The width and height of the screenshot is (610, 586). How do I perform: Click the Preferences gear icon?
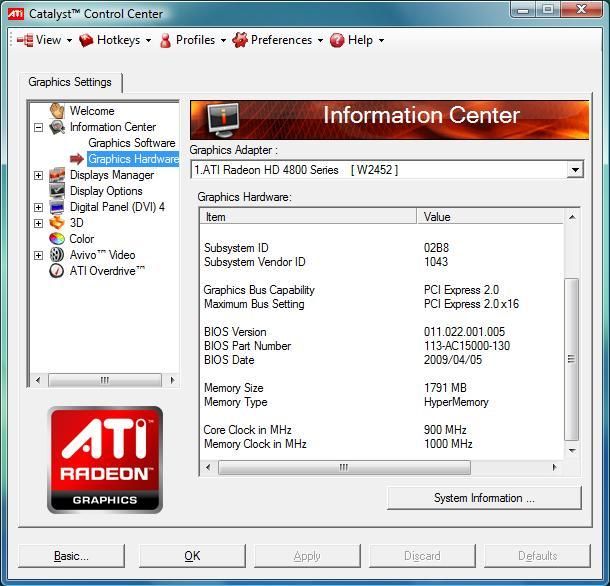pyautogui.click(x=240, y=40)
